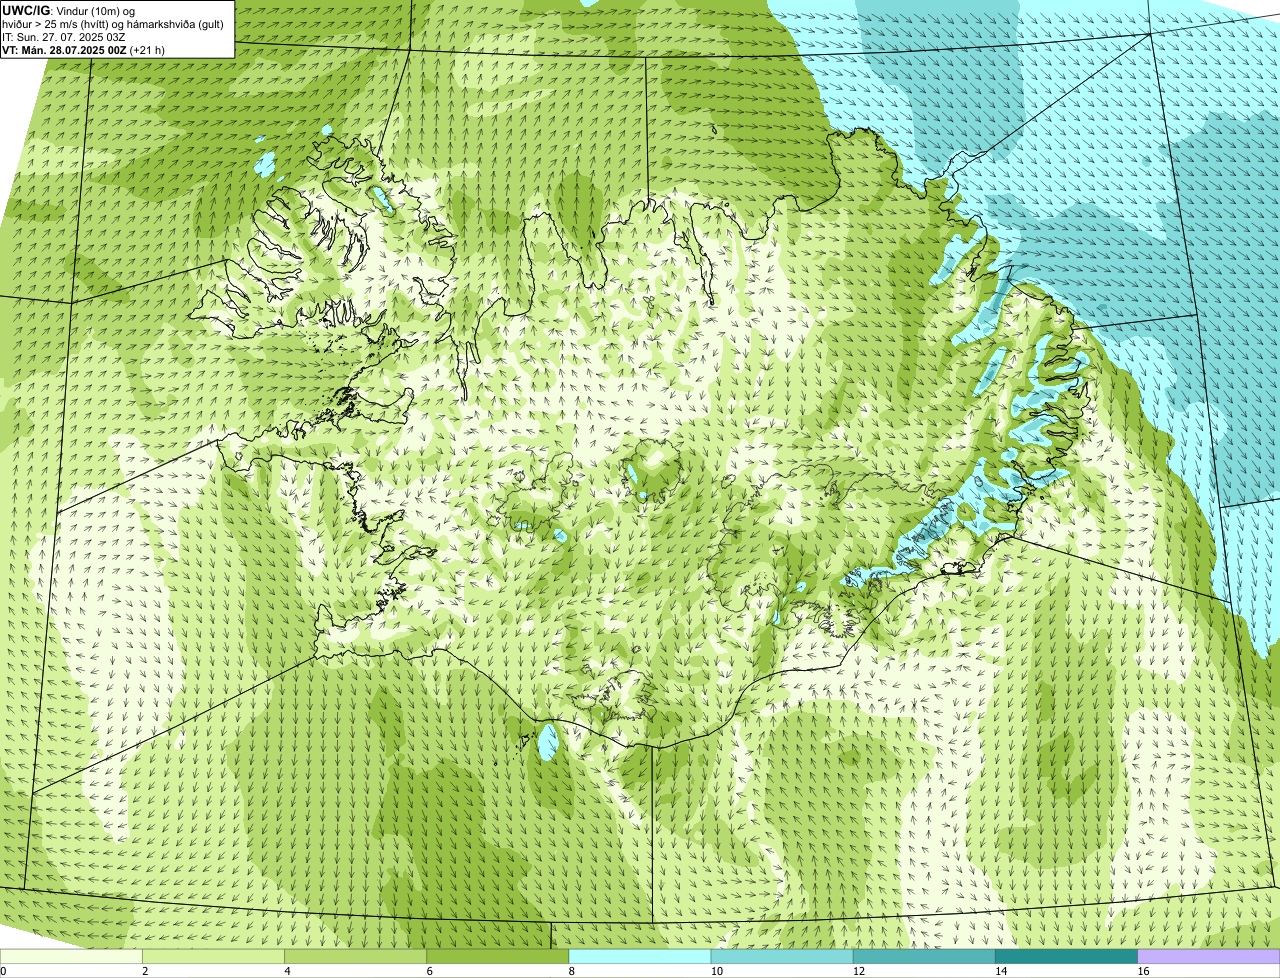Click the legend scale label '16'
Screen dimensions: 1280x978
point(1143,971)
